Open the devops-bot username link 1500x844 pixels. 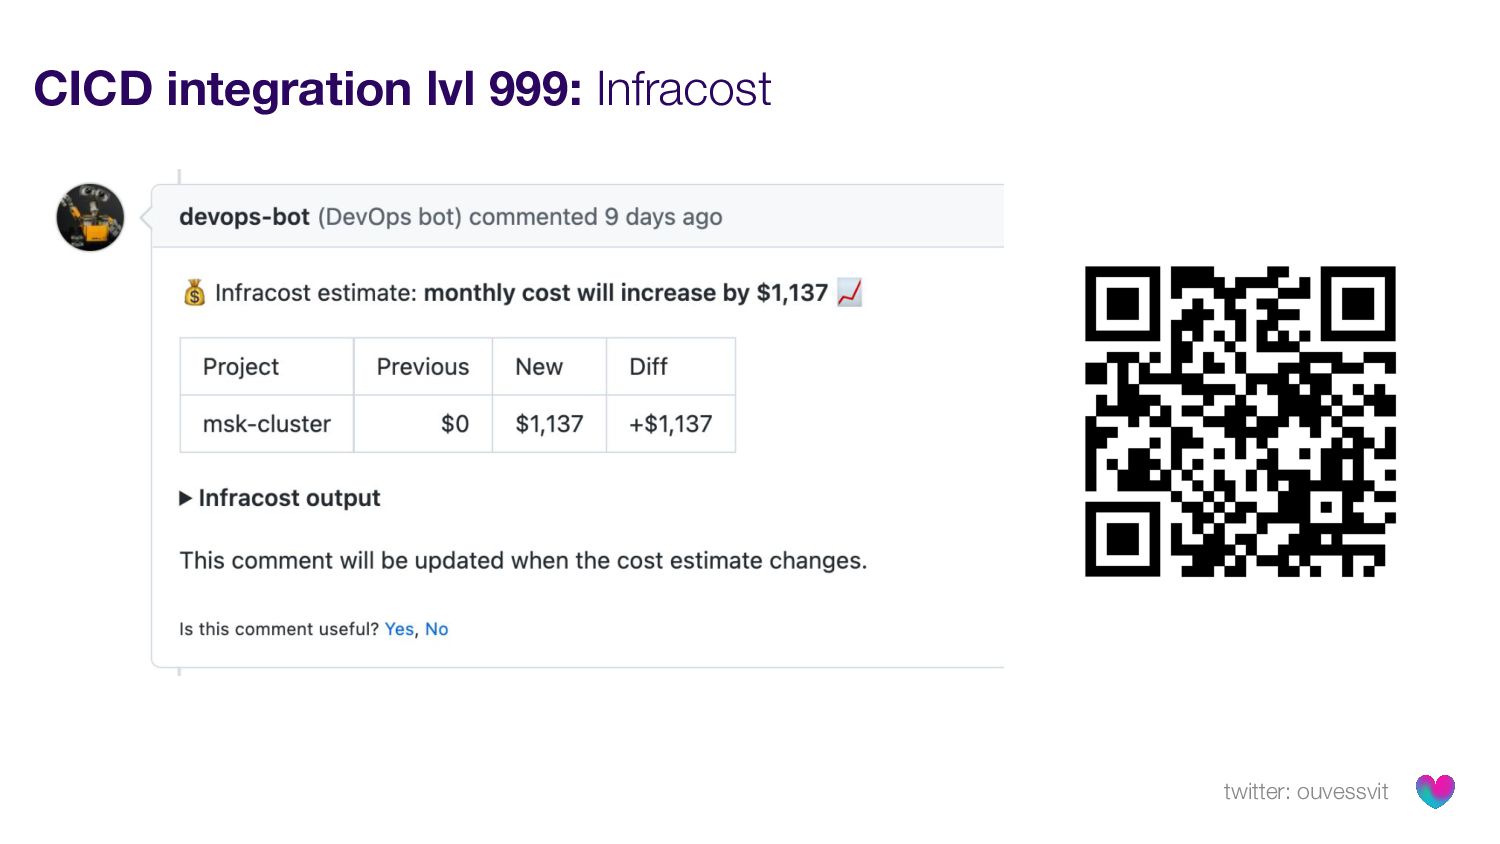point(244,217)
